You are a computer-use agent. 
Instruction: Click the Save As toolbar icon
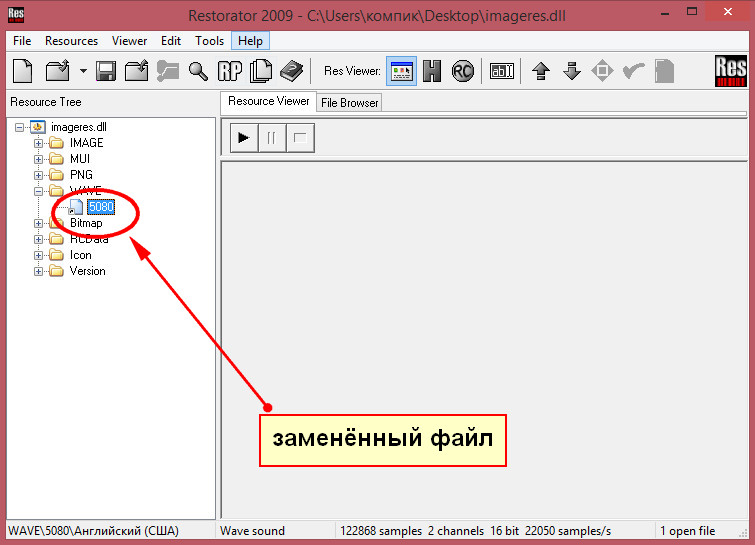pyautogui.click(x=136, y=71)
